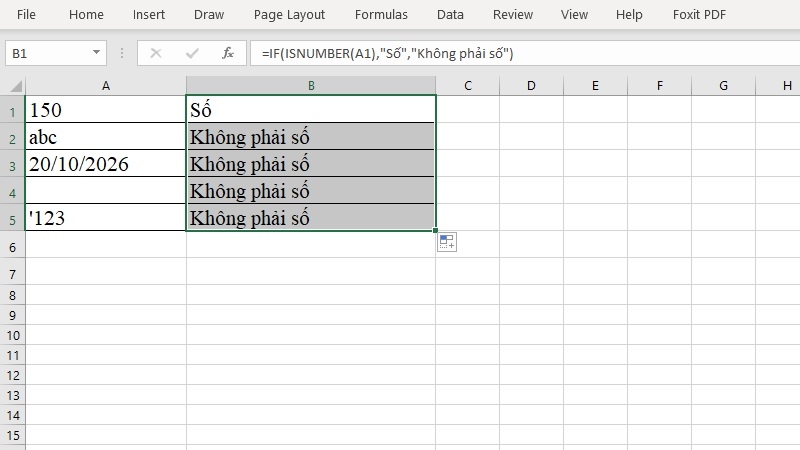Expand the Name Box dropdown arrow

pyautogui.click(x=96, y=53)
